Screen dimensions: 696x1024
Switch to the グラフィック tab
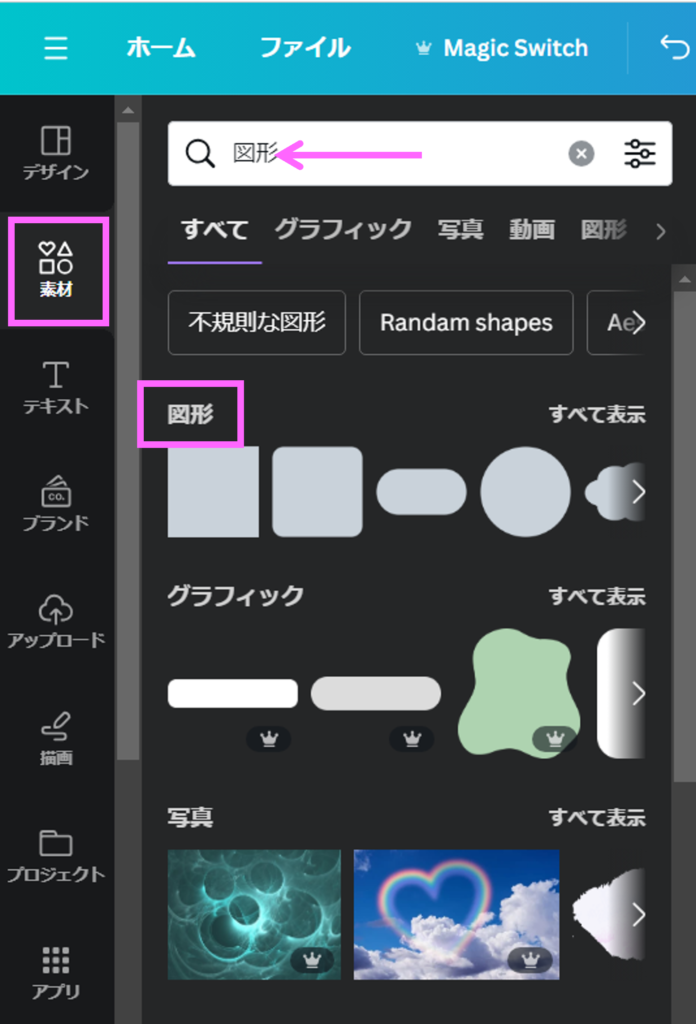pos(343,230)
